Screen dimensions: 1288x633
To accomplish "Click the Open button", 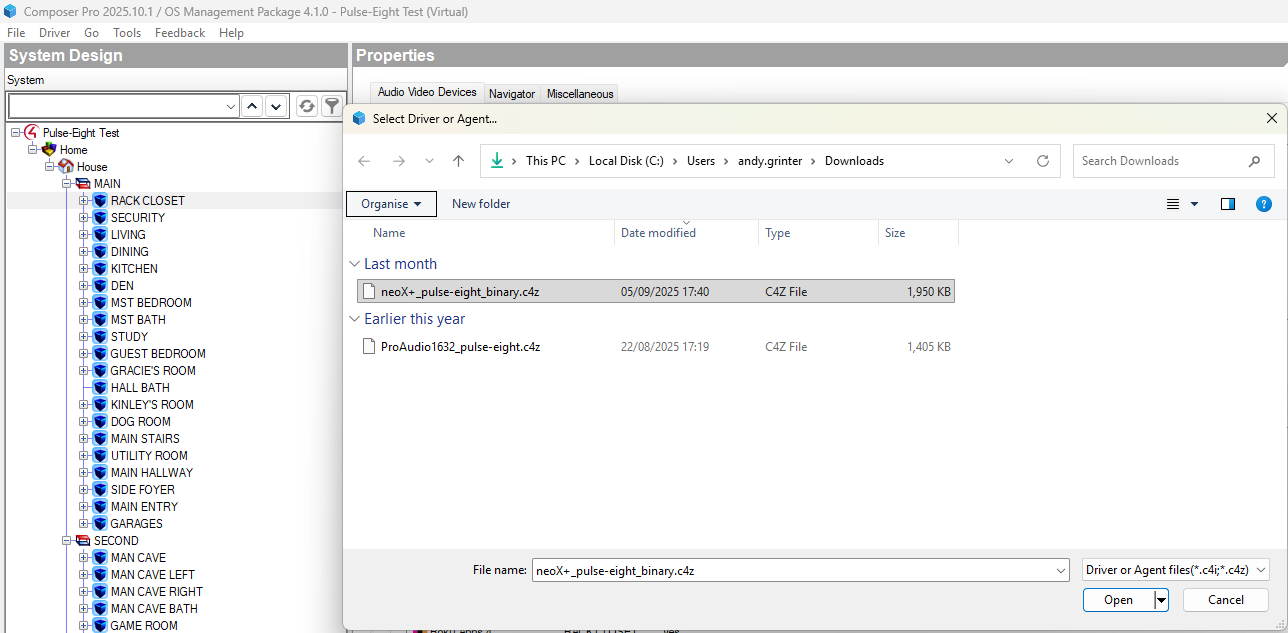I will point(1118,600).
